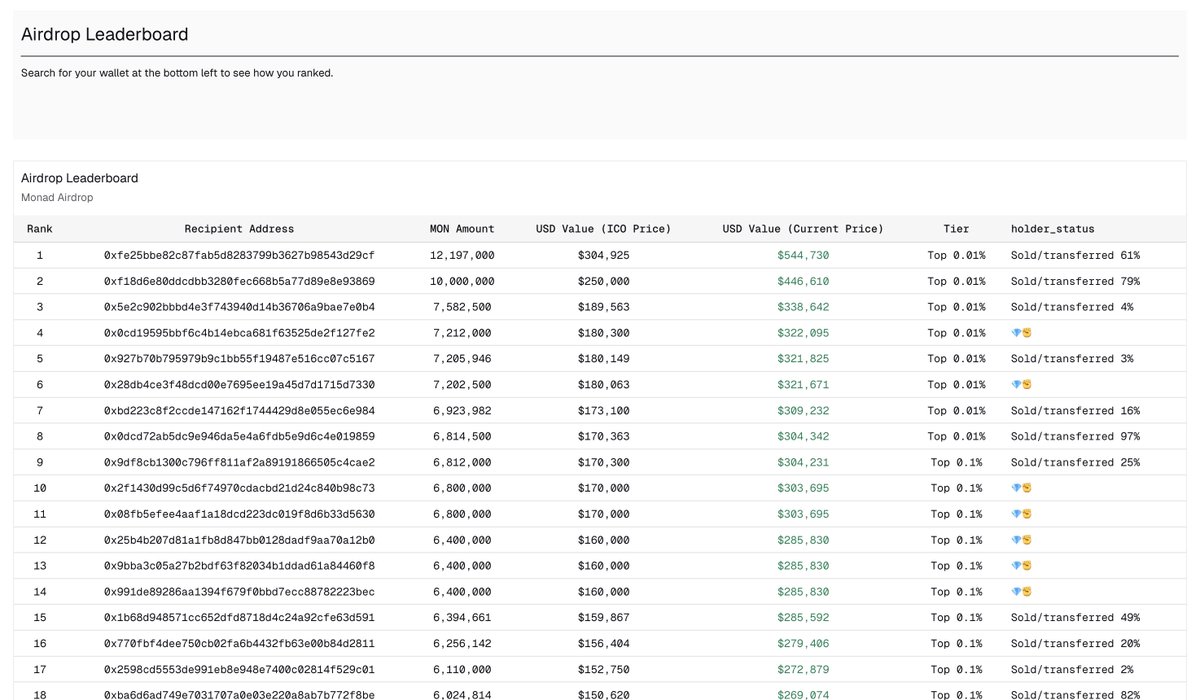The width and height of the screenshot is (1200, 700).
Task: Click the diamond hands emoji in rank 13 row
Action: pos(1021,566)
